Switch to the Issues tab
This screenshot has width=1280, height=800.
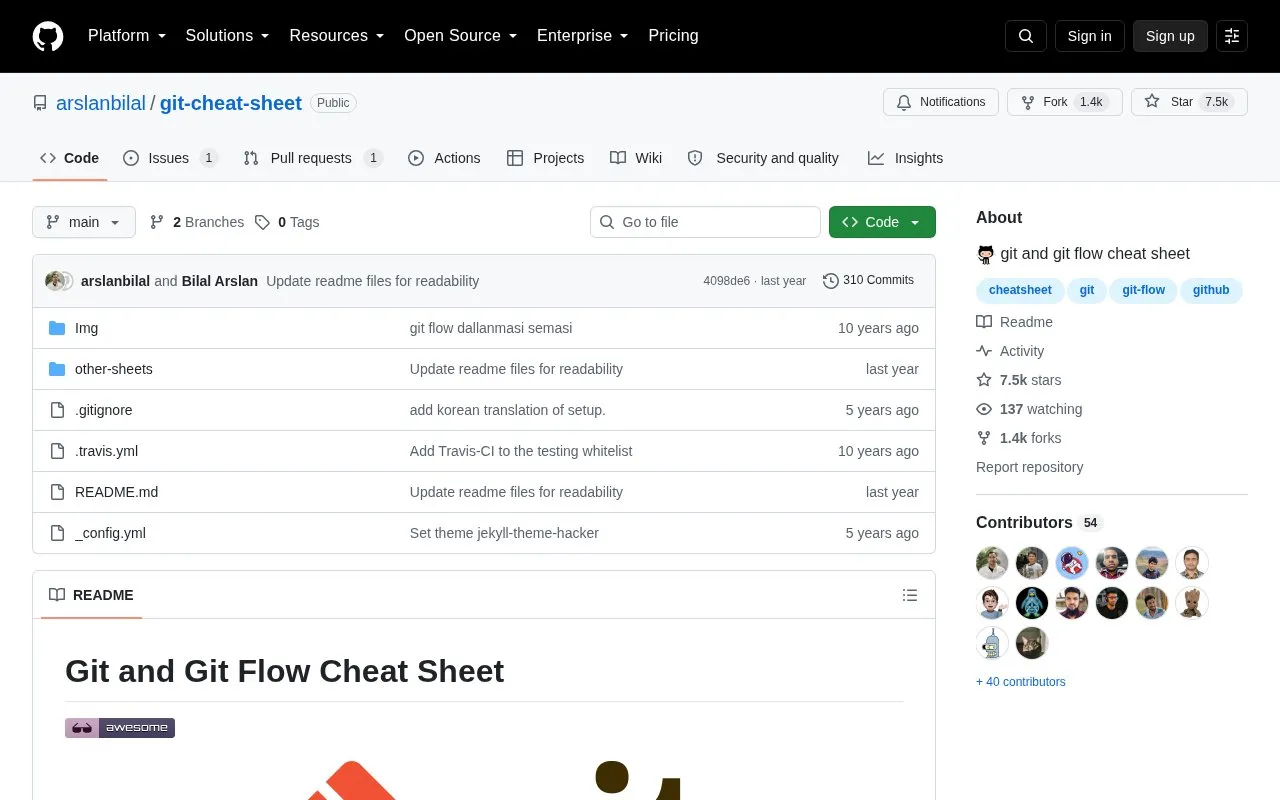(170, 158)
